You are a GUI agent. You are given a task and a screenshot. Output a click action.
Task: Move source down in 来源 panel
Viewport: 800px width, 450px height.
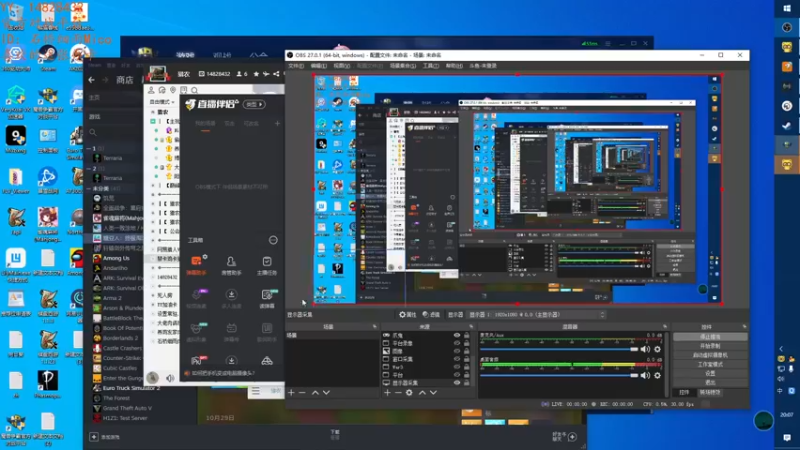click(x=433, y=393)
